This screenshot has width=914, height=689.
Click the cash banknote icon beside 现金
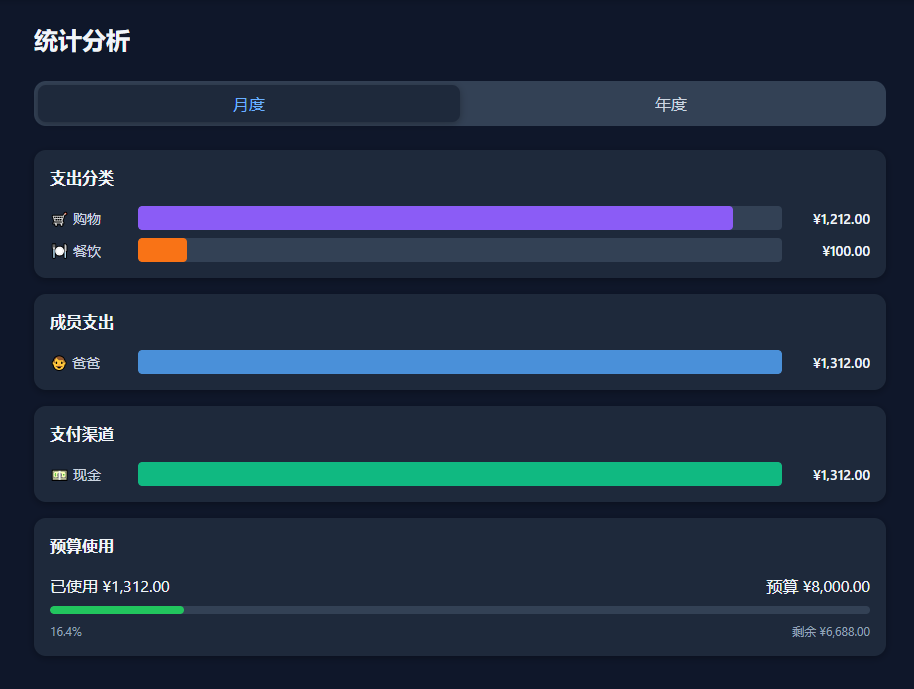(59, 475)
